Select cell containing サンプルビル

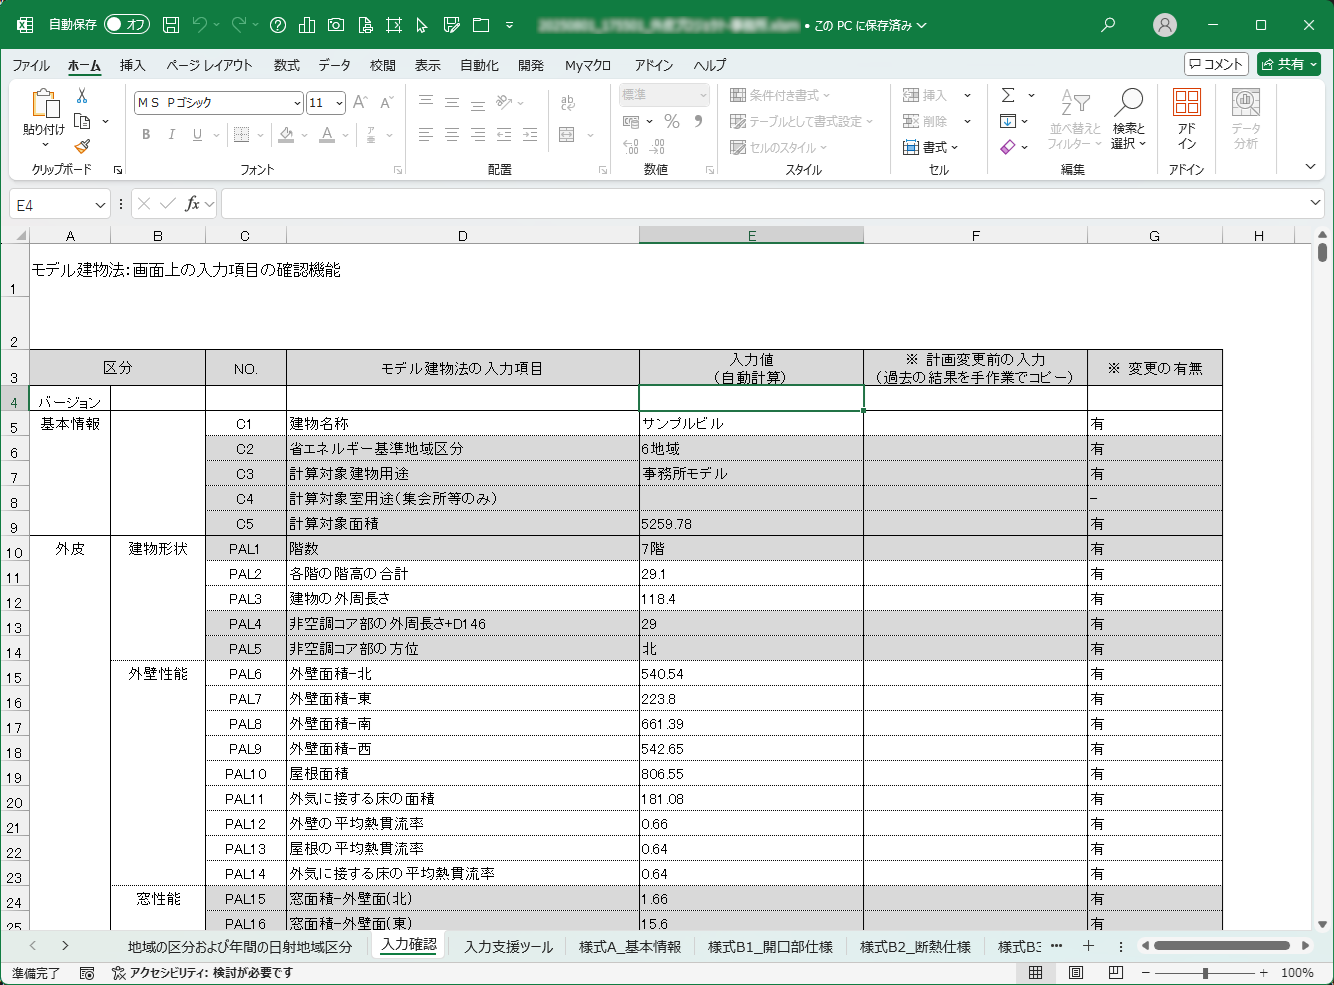pyautogui.click(x=751, y=423)
